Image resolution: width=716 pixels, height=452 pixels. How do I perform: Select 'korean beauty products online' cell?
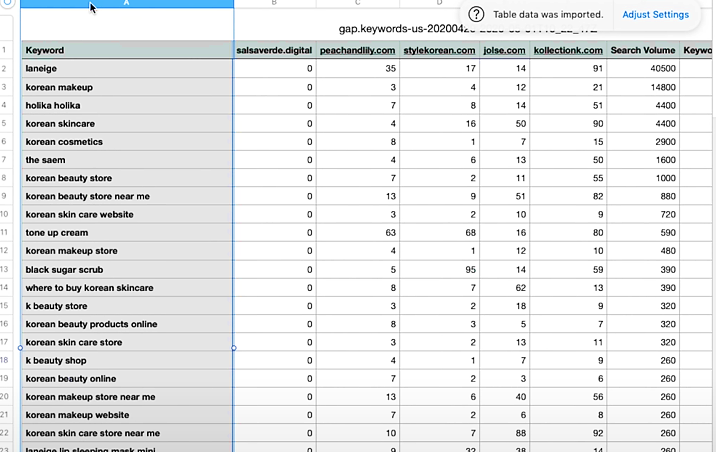point(127,324)
